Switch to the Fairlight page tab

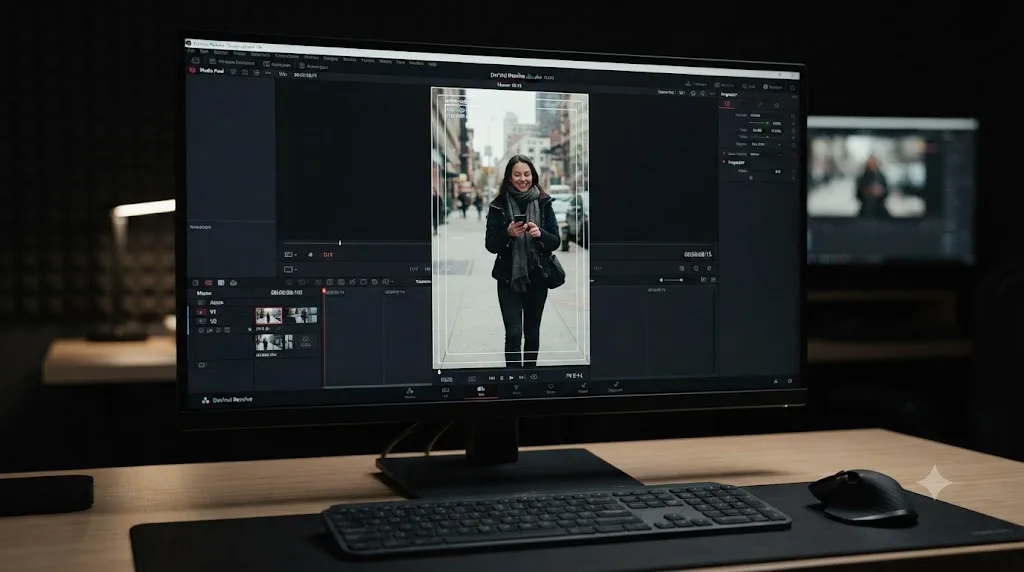pyautogui.click(x=583, y=389)
